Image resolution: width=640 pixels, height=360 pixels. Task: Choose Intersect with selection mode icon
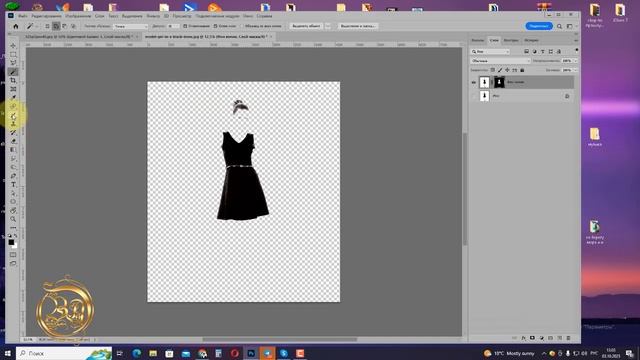pyautogui.click(x=73, y=26)
